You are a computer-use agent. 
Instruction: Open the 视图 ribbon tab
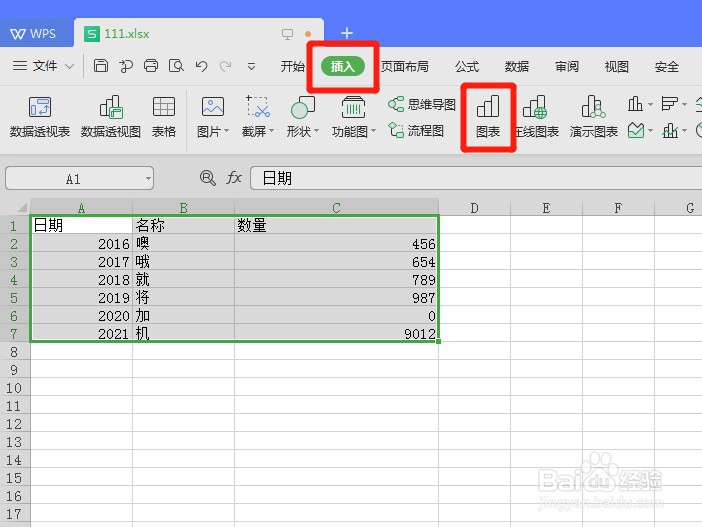(616, 67)
